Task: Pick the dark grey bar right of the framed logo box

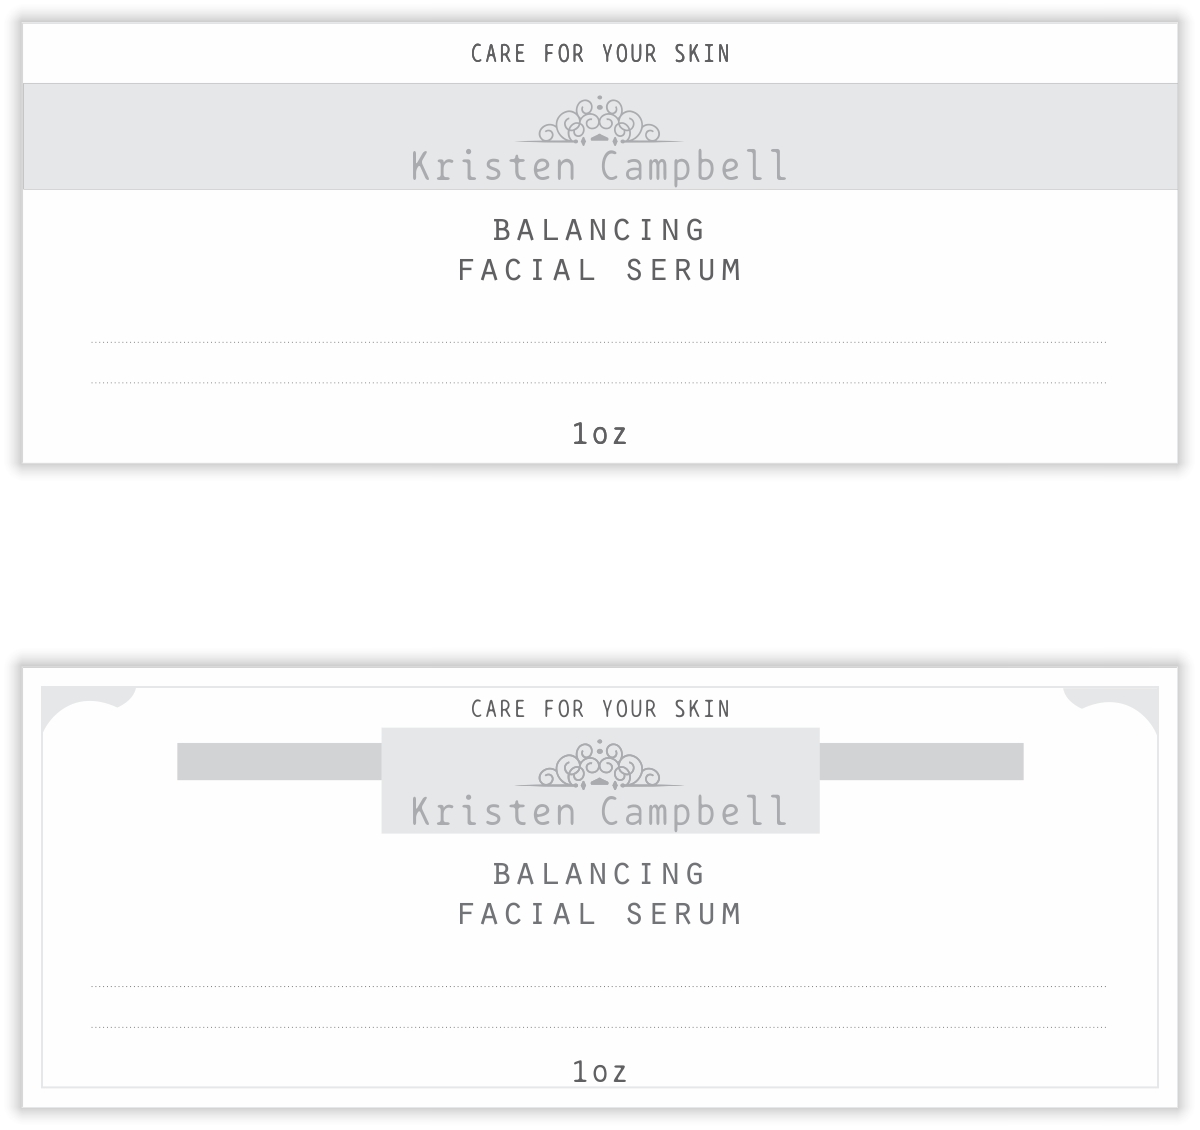Action: (x=921, y=761)
